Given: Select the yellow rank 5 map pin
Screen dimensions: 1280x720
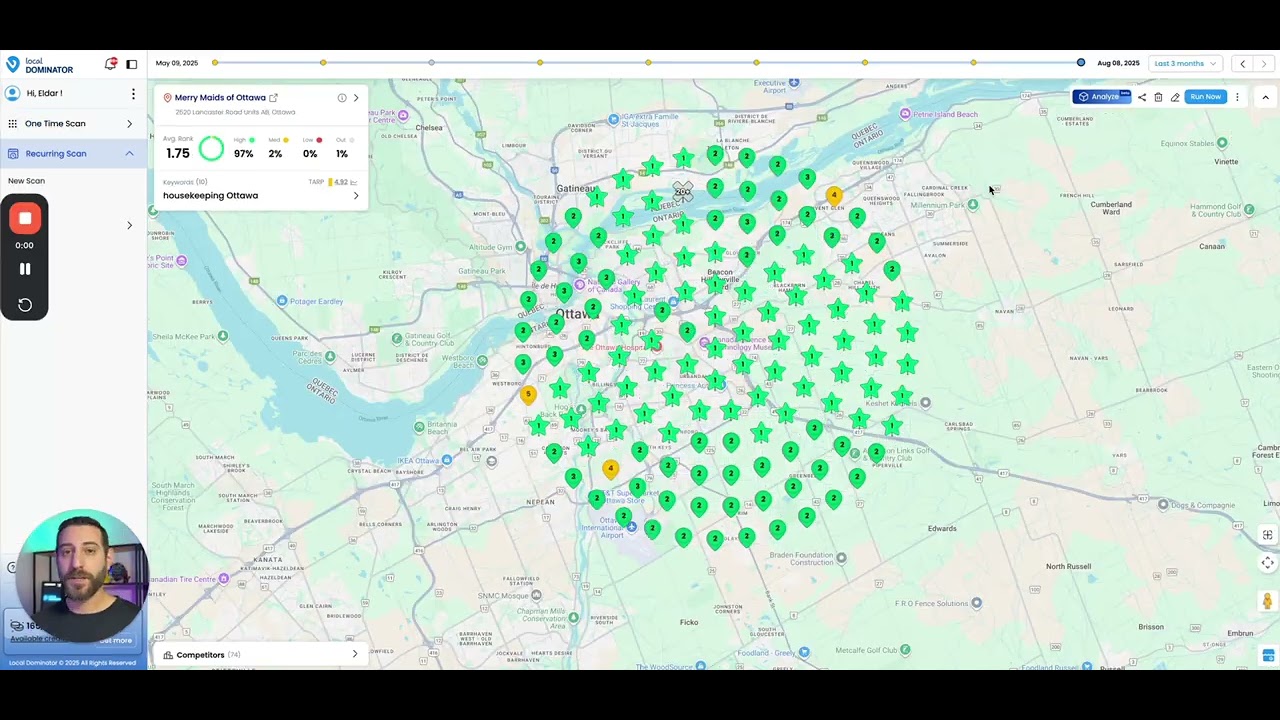Looking at the screenshot, I should (x=528, y=396).
